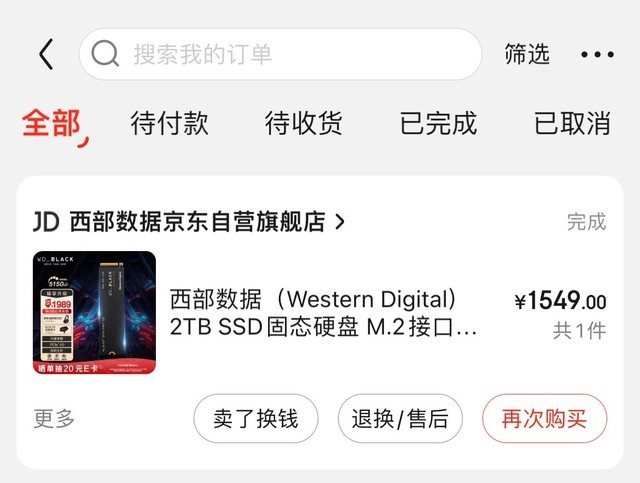Screen dimensions: 640x483
Task: Open the 筛选 filter options
Action: [527, 54]
